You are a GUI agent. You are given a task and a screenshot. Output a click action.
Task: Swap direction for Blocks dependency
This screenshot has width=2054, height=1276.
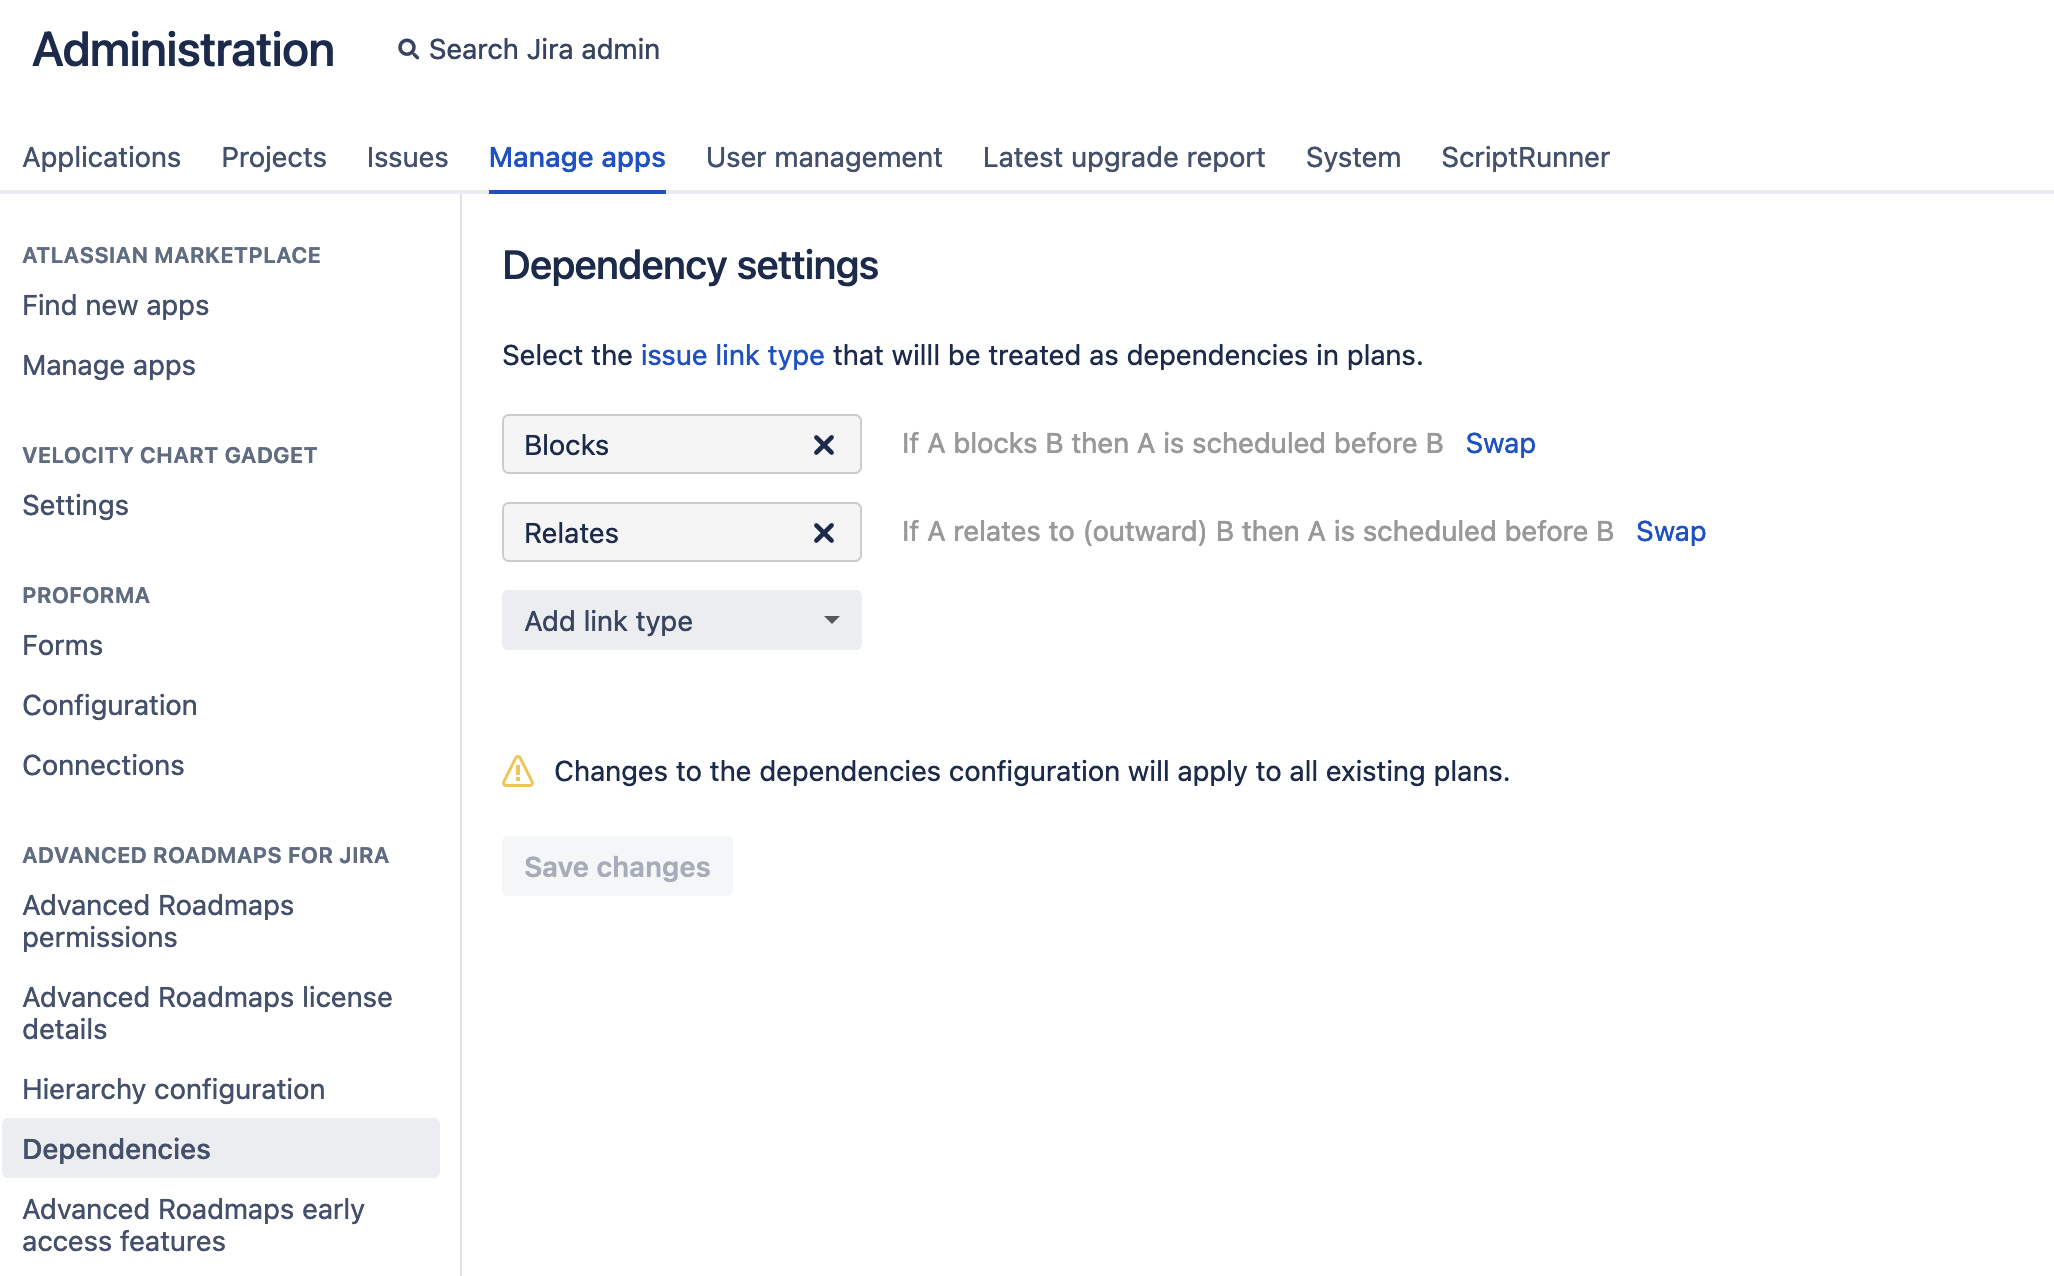point(1500,443)
